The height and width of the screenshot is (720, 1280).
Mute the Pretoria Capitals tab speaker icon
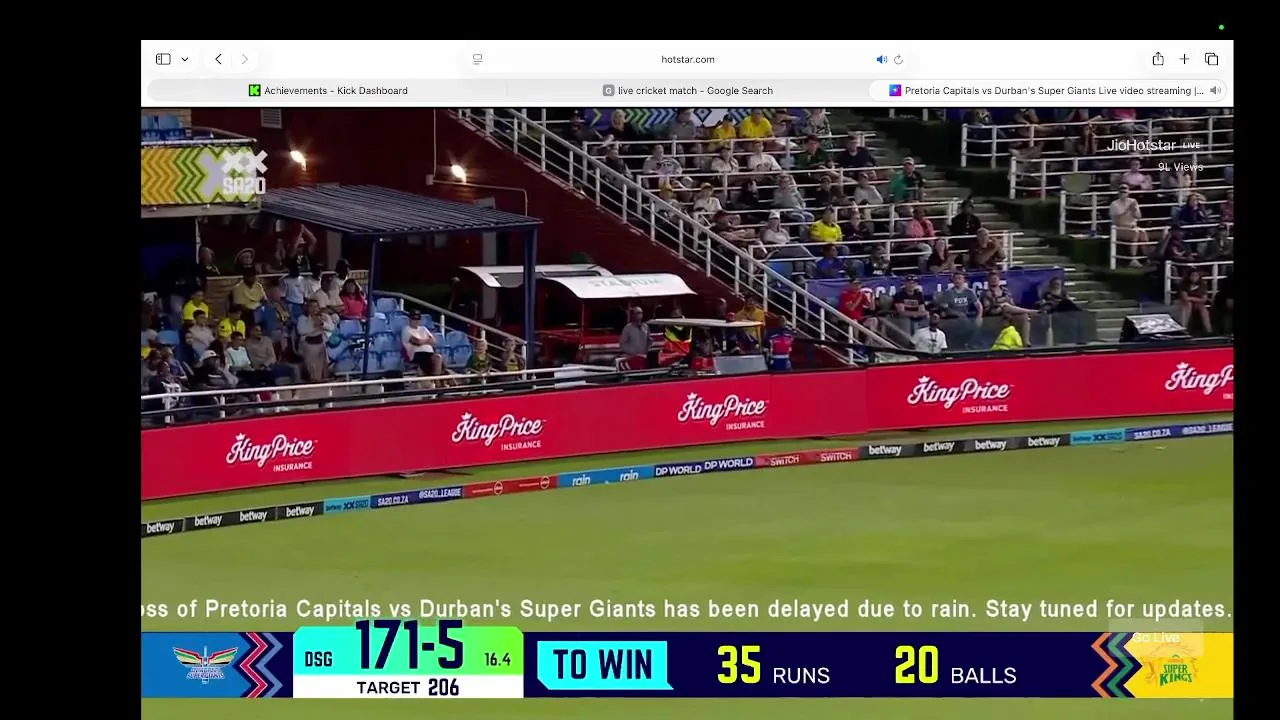[x=1215, y=90]
